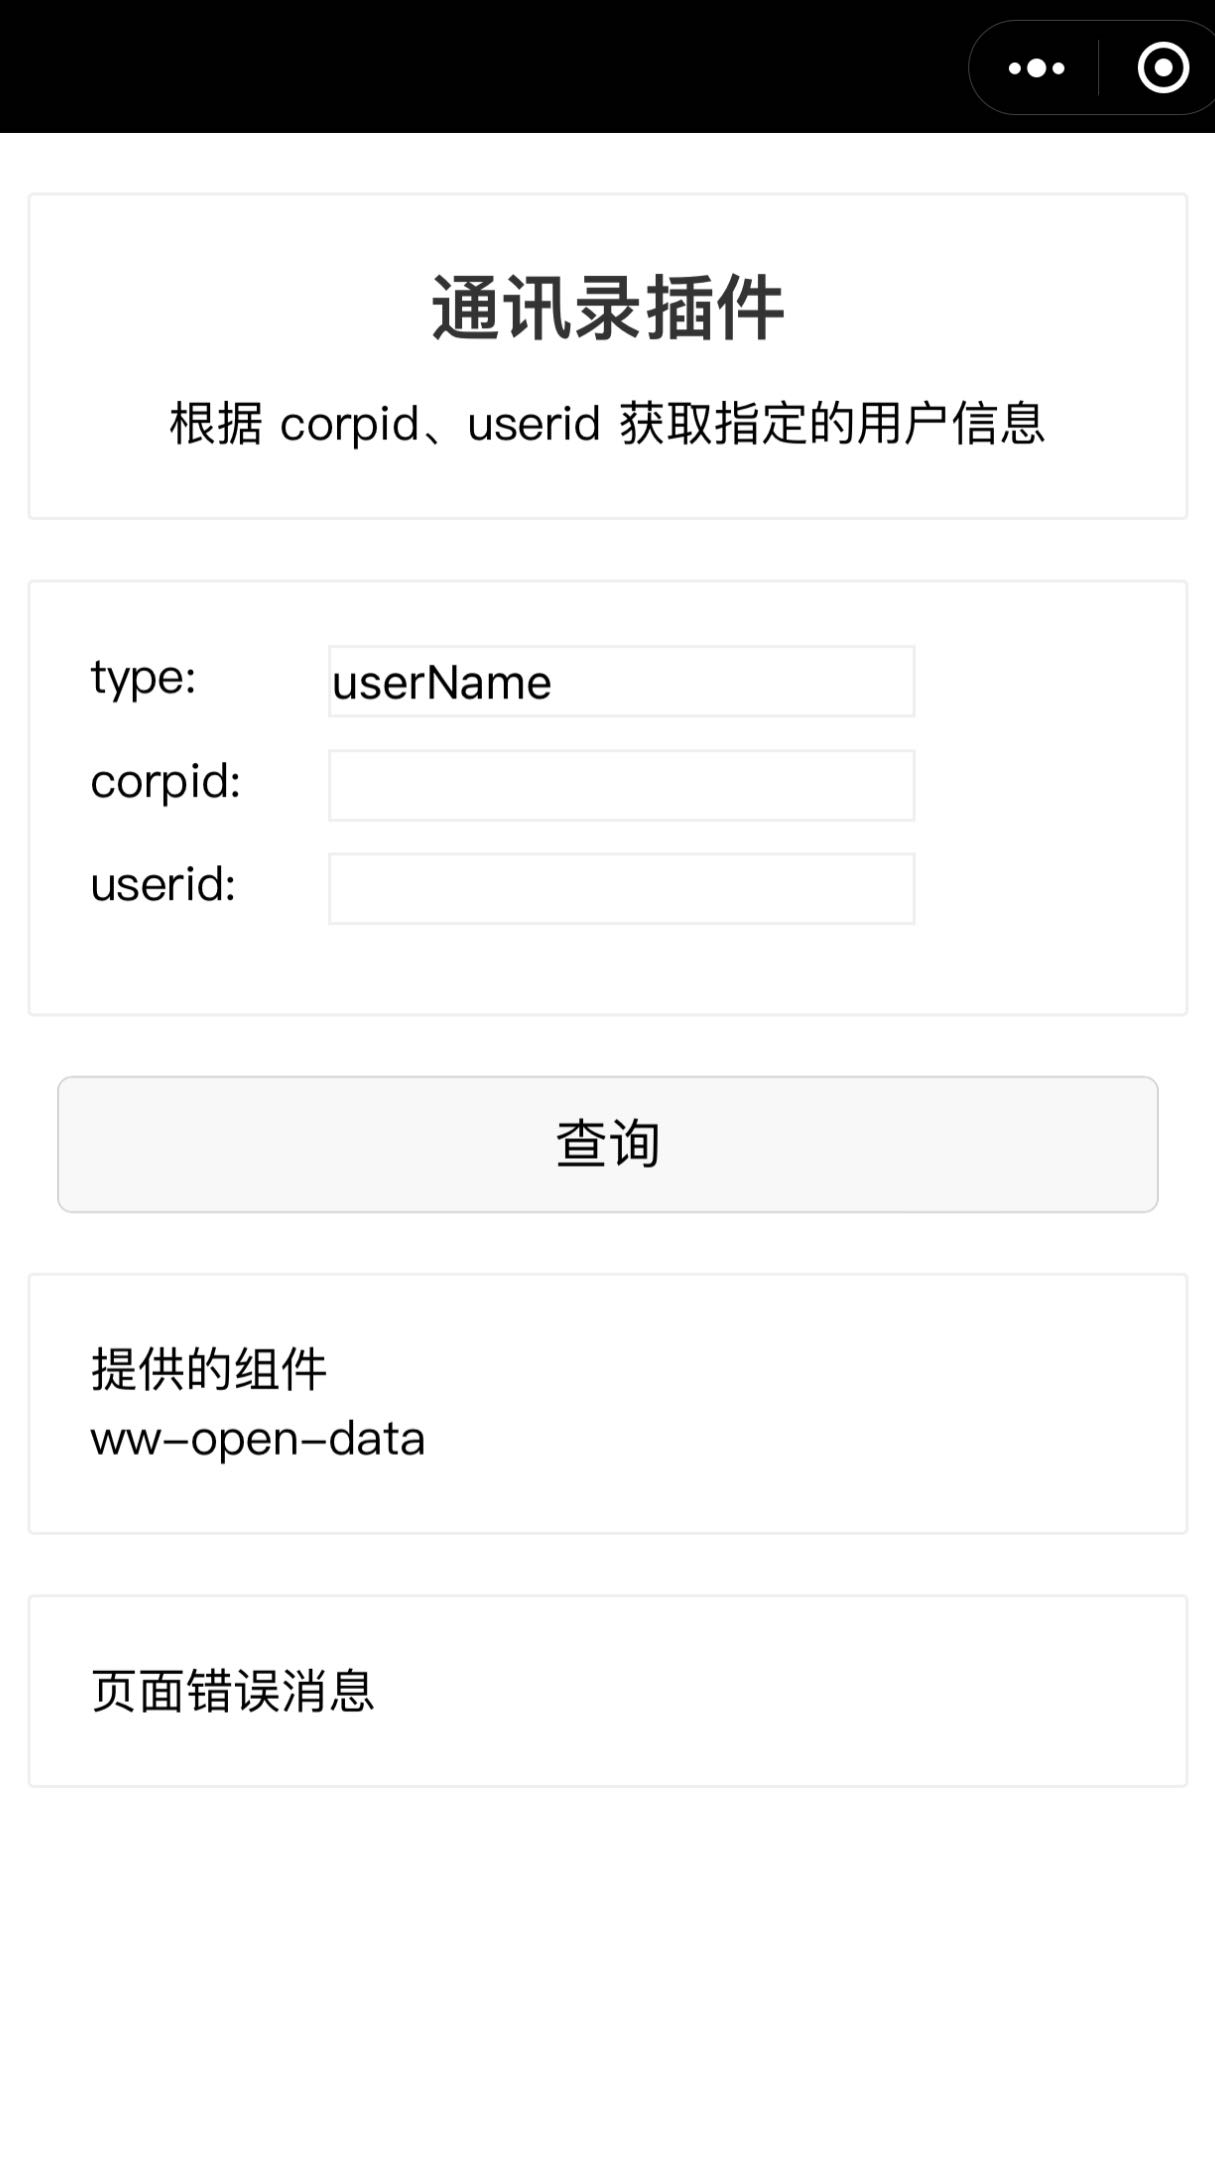Screen dimensions: 1215x2160
Task: Select the ww-open-data component text
Action: point(258,1440)
